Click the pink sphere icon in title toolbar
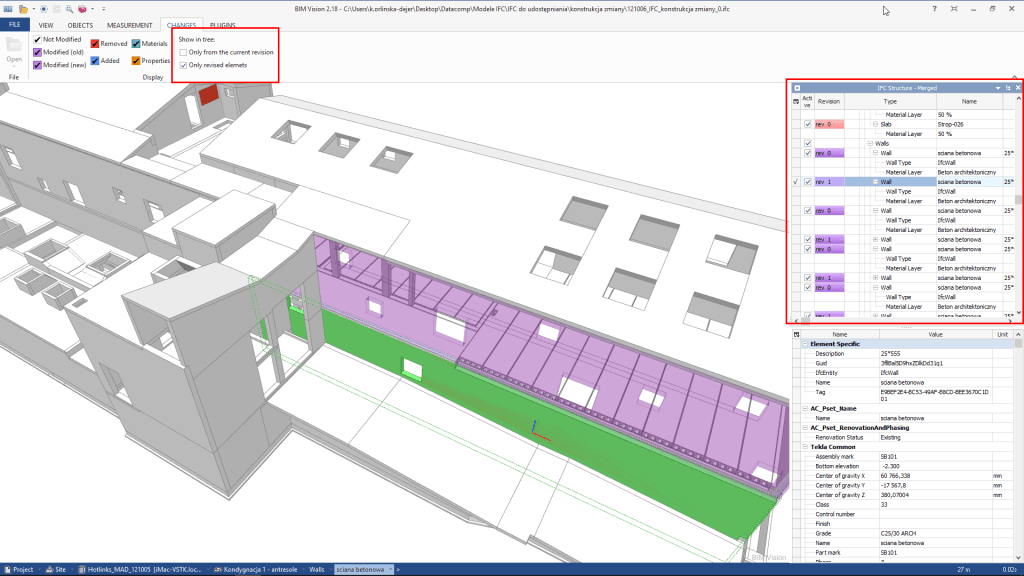1024x576 pixels. 81,8
